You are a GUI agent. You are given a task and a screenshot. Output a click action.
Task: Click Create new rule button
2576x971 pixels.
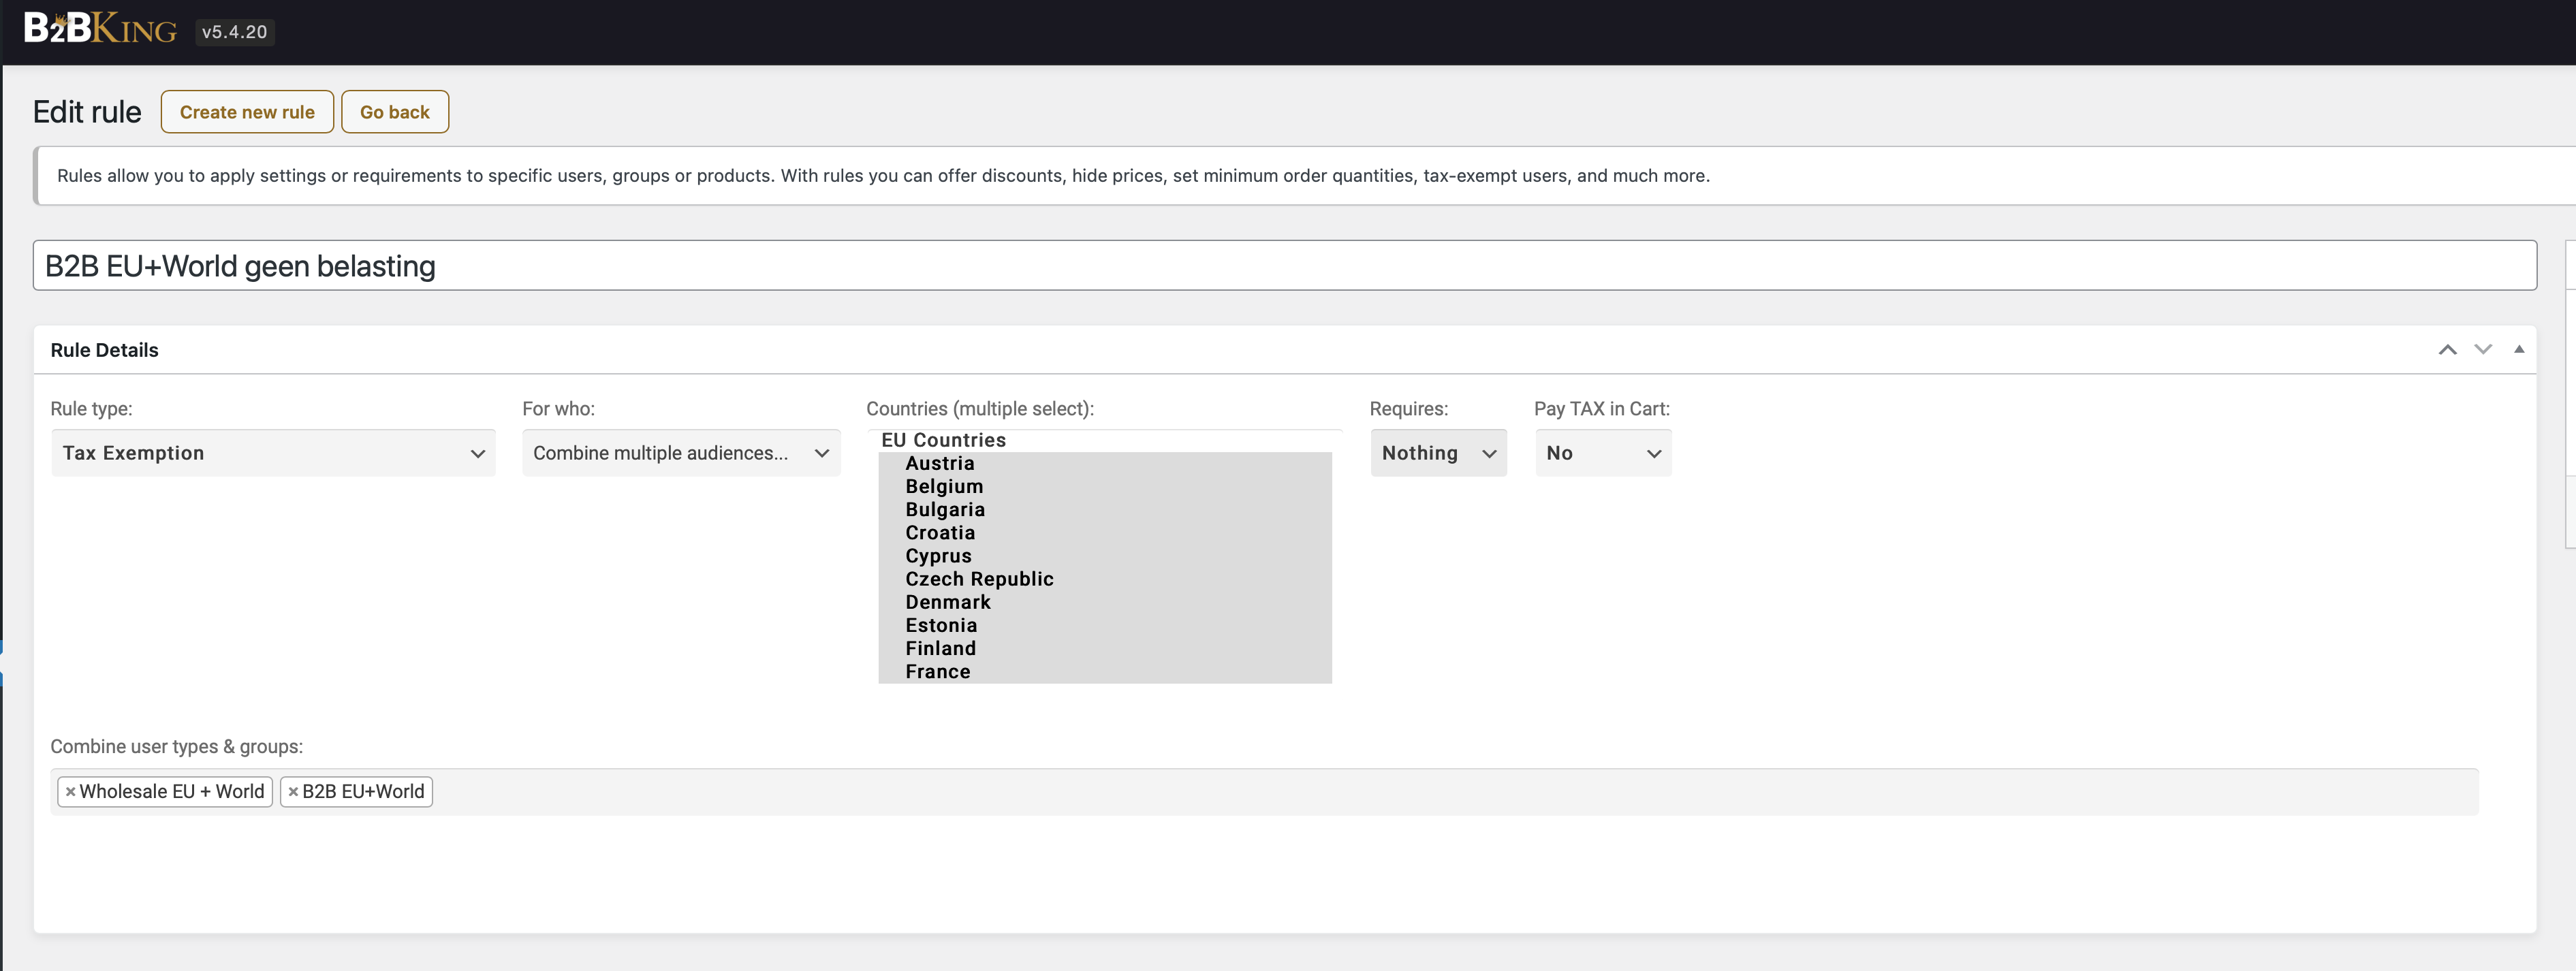tap(247, 112)
